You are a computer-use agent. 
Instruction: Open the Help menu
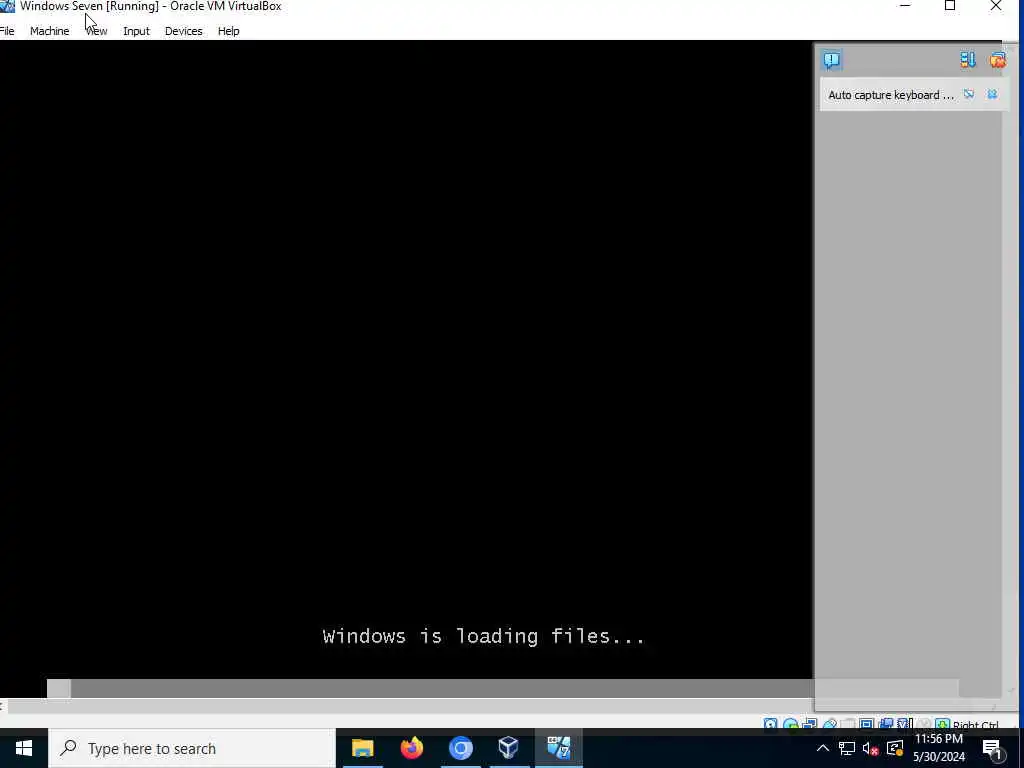tap(229, 31)
